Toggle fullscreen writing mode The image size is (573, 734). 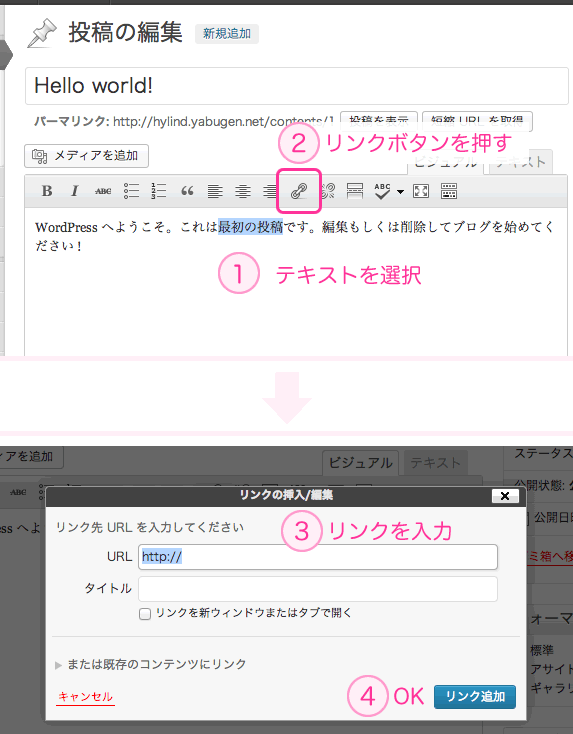(x=421, y=191)
